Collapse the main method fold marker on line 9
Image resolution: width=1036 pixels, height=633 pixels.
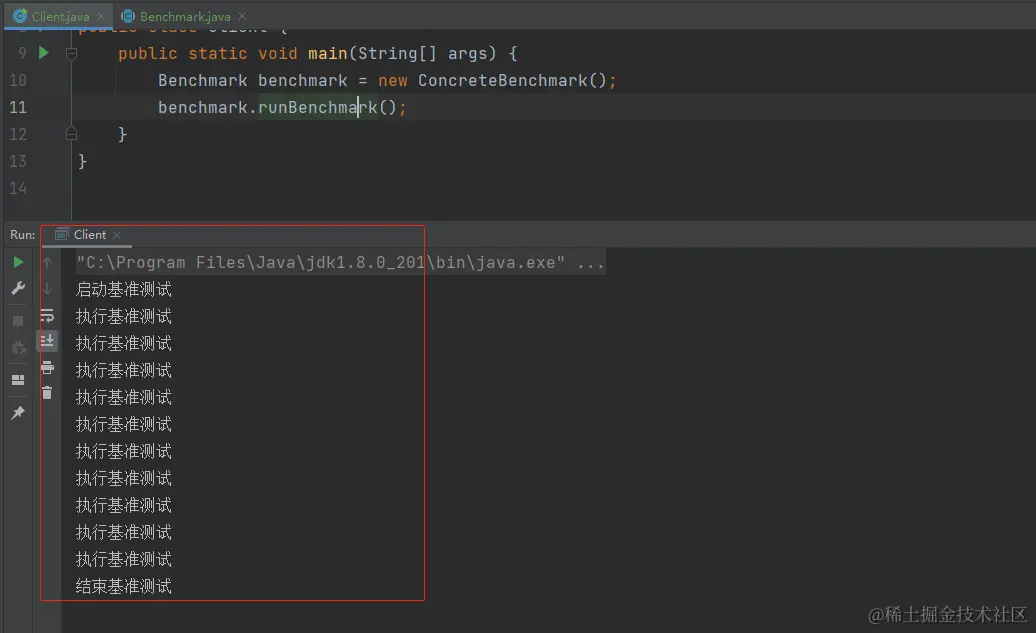tap(71, 54)
